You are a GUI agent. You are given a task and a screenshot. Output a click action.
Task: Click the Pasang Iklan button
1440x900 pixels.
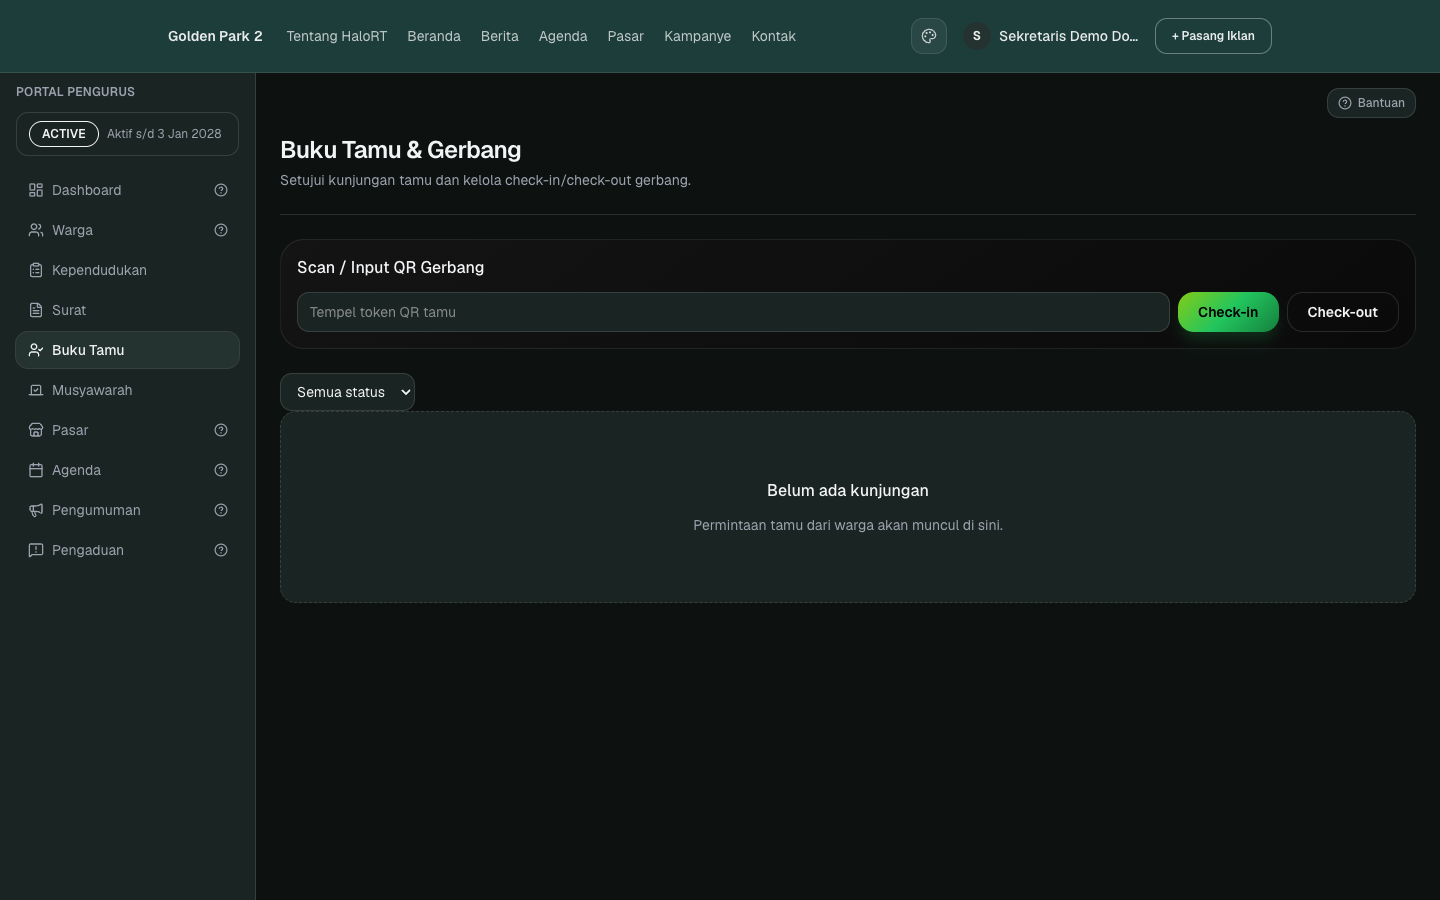(1213, 36)
